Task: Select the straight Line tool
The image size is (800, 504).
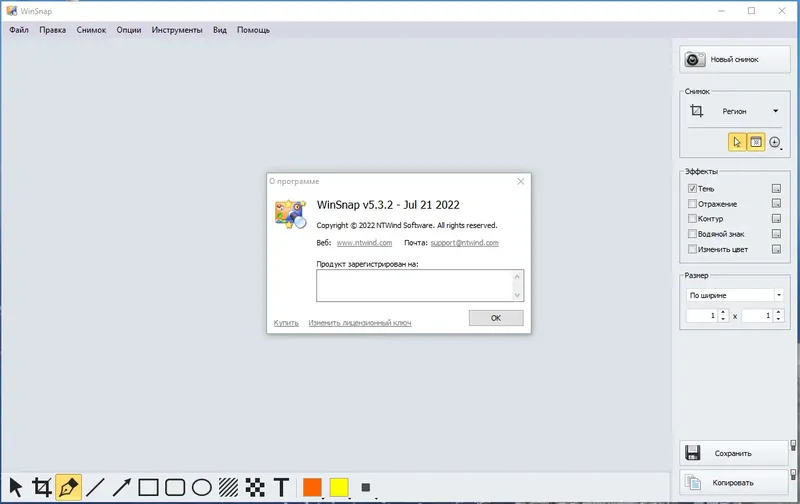Action: click(x=95, y=487)
